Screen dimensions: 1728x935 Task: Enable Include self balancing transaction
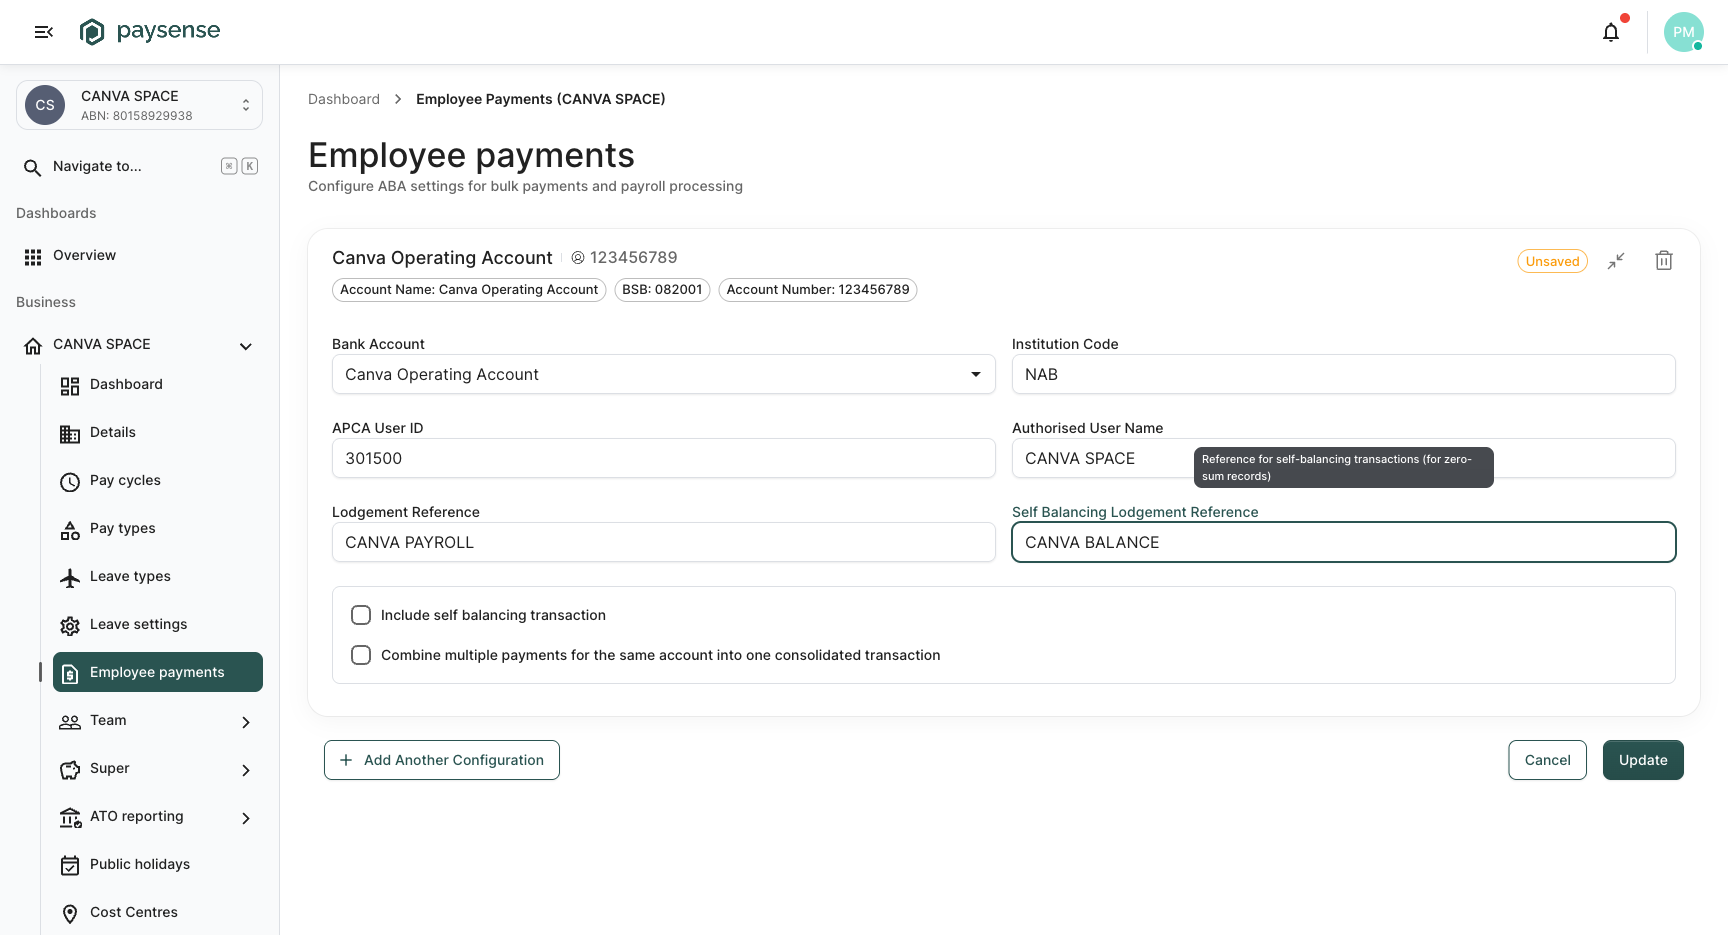pos(361,615)
